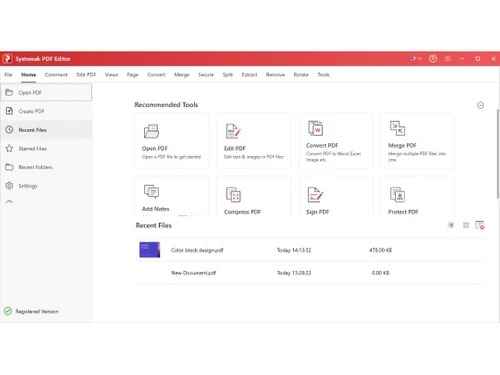The image size is (500, 375).
Task: Select Recent Files in the sidebar
Action: [x=46, y=130]
